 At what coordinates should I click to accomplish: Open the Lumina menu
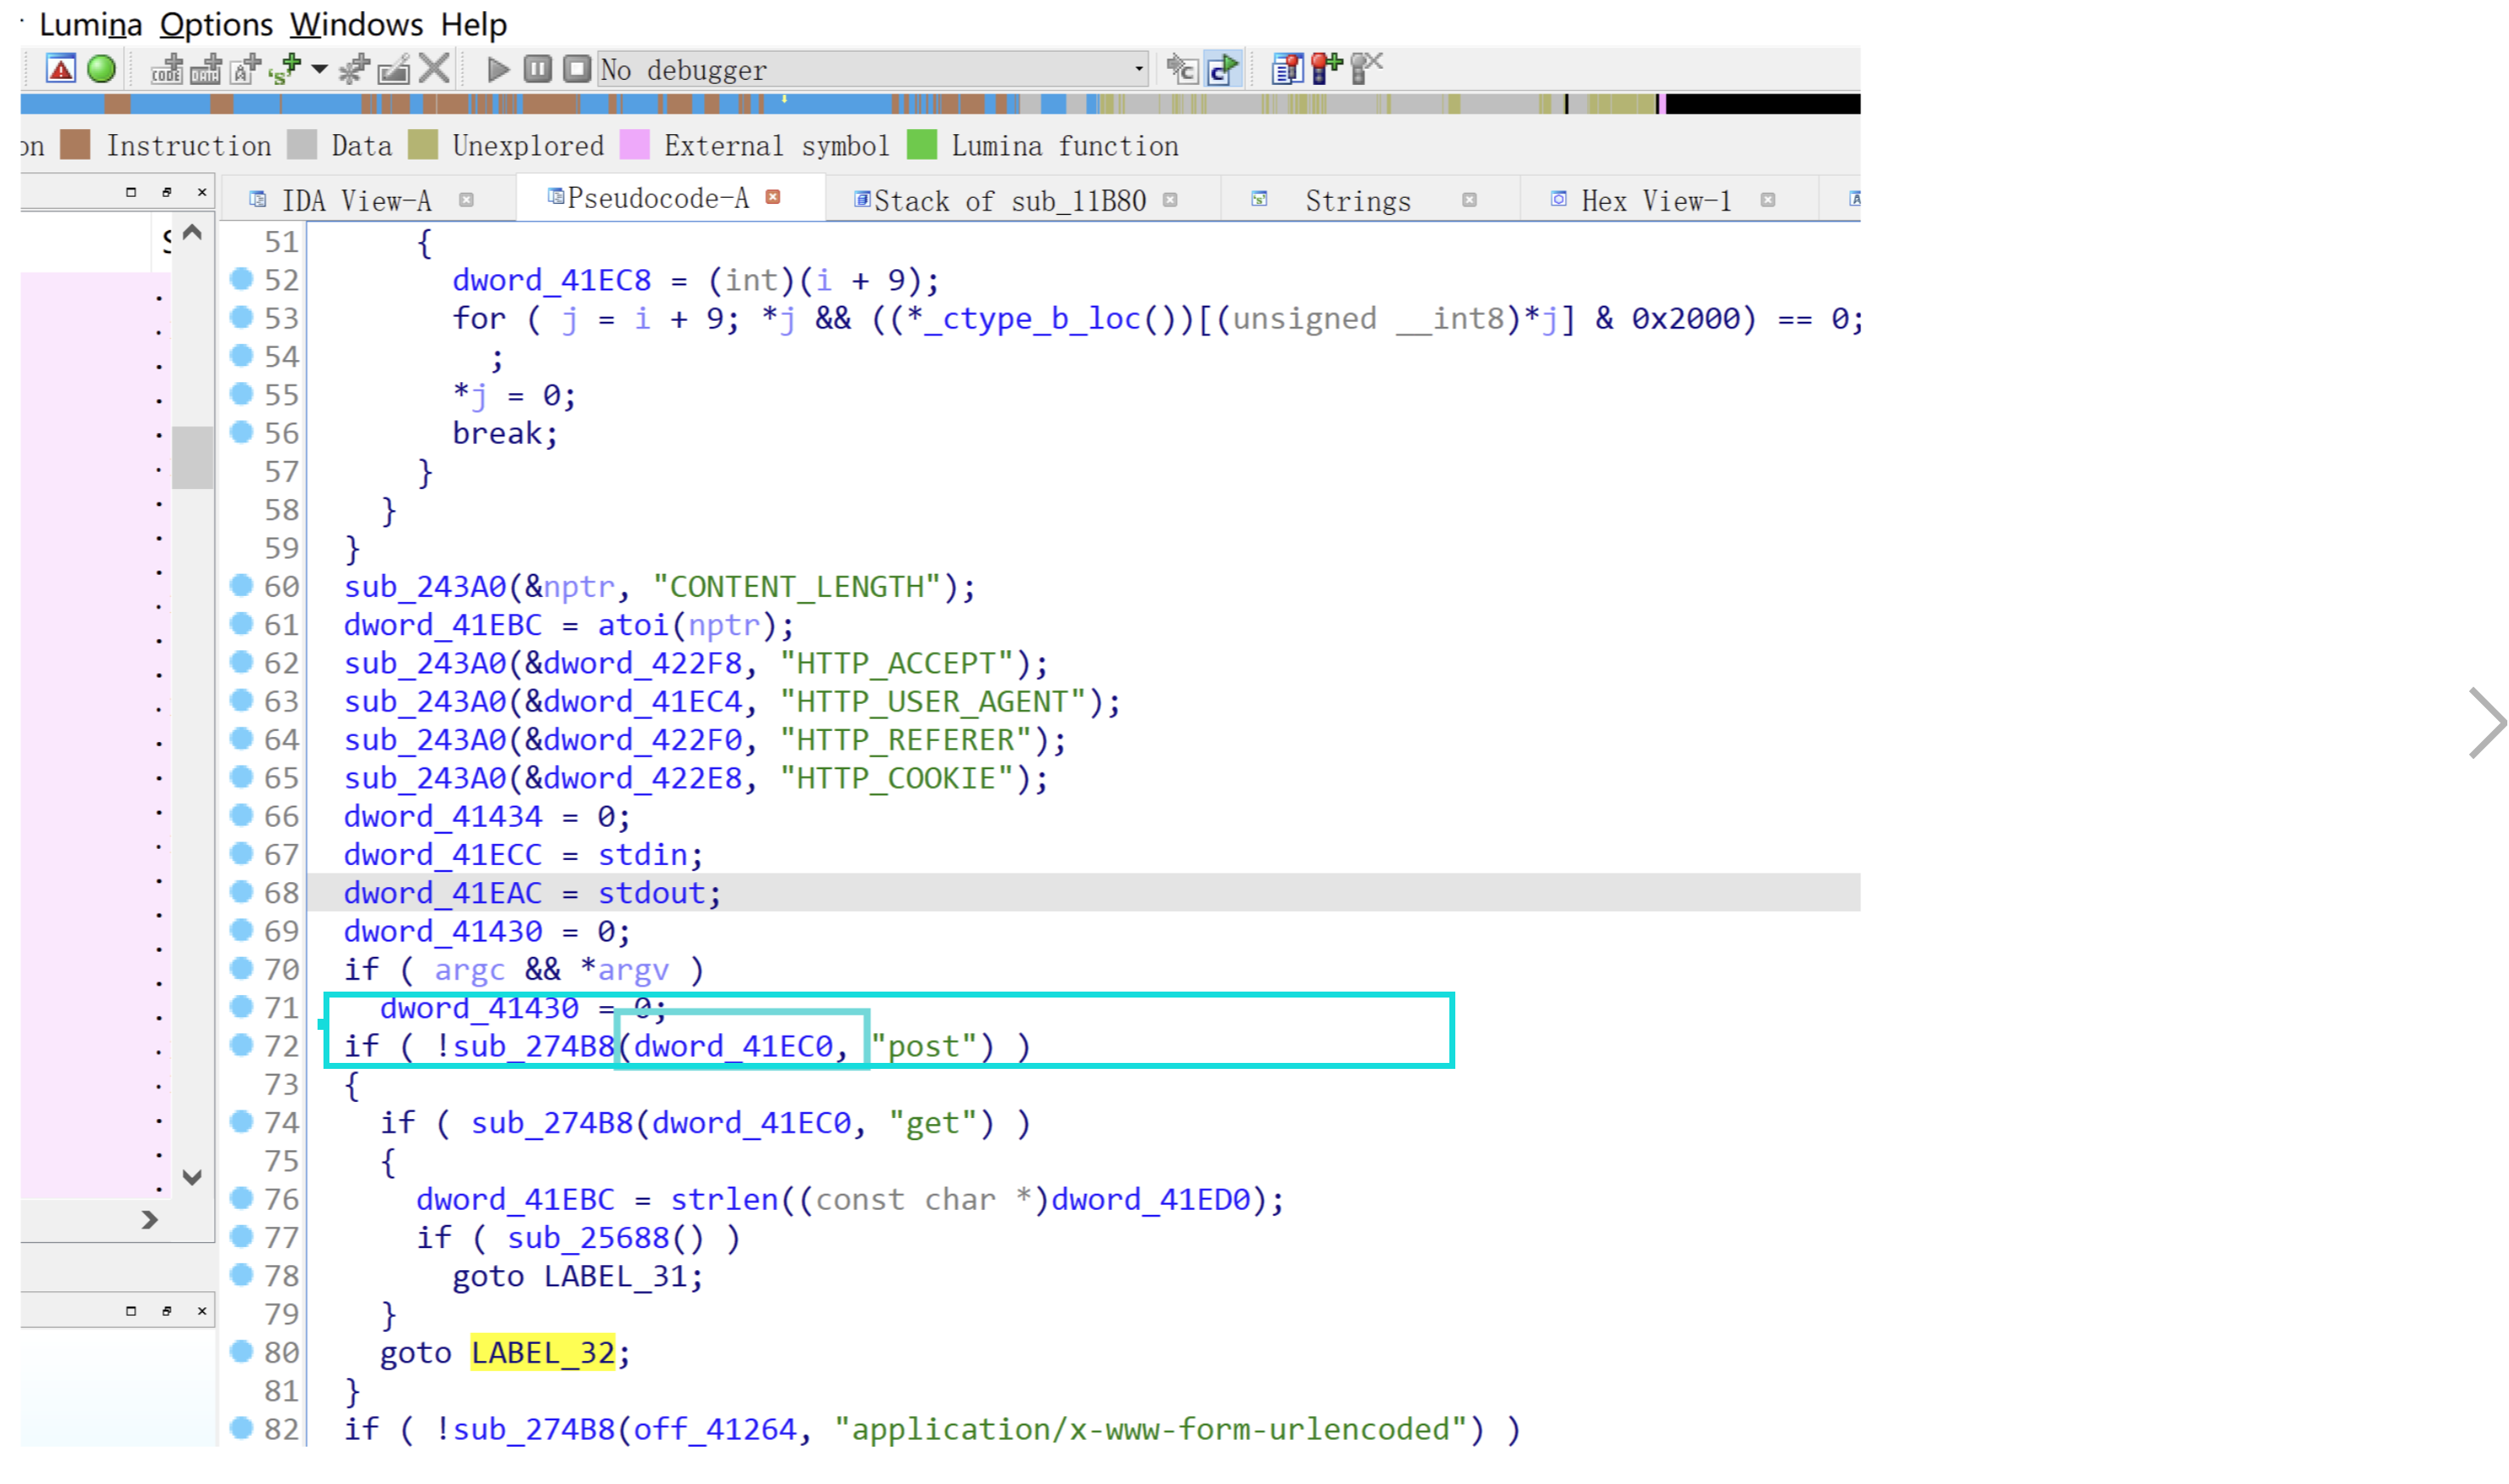[90, 23]
